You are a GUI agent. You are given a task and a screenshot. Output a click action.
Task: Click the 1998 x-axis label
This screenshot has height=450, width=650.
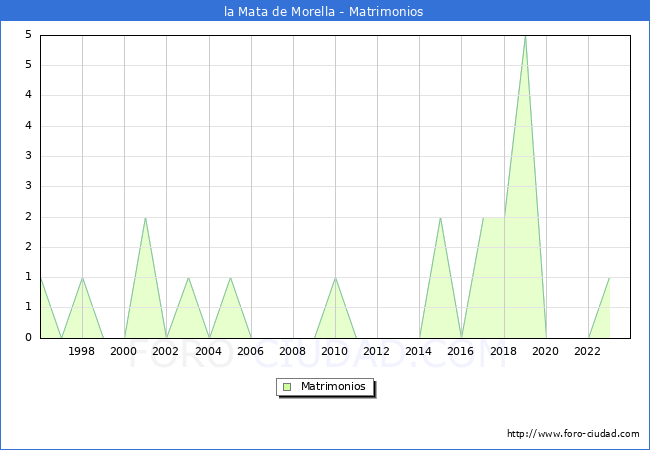click(82, 351)
